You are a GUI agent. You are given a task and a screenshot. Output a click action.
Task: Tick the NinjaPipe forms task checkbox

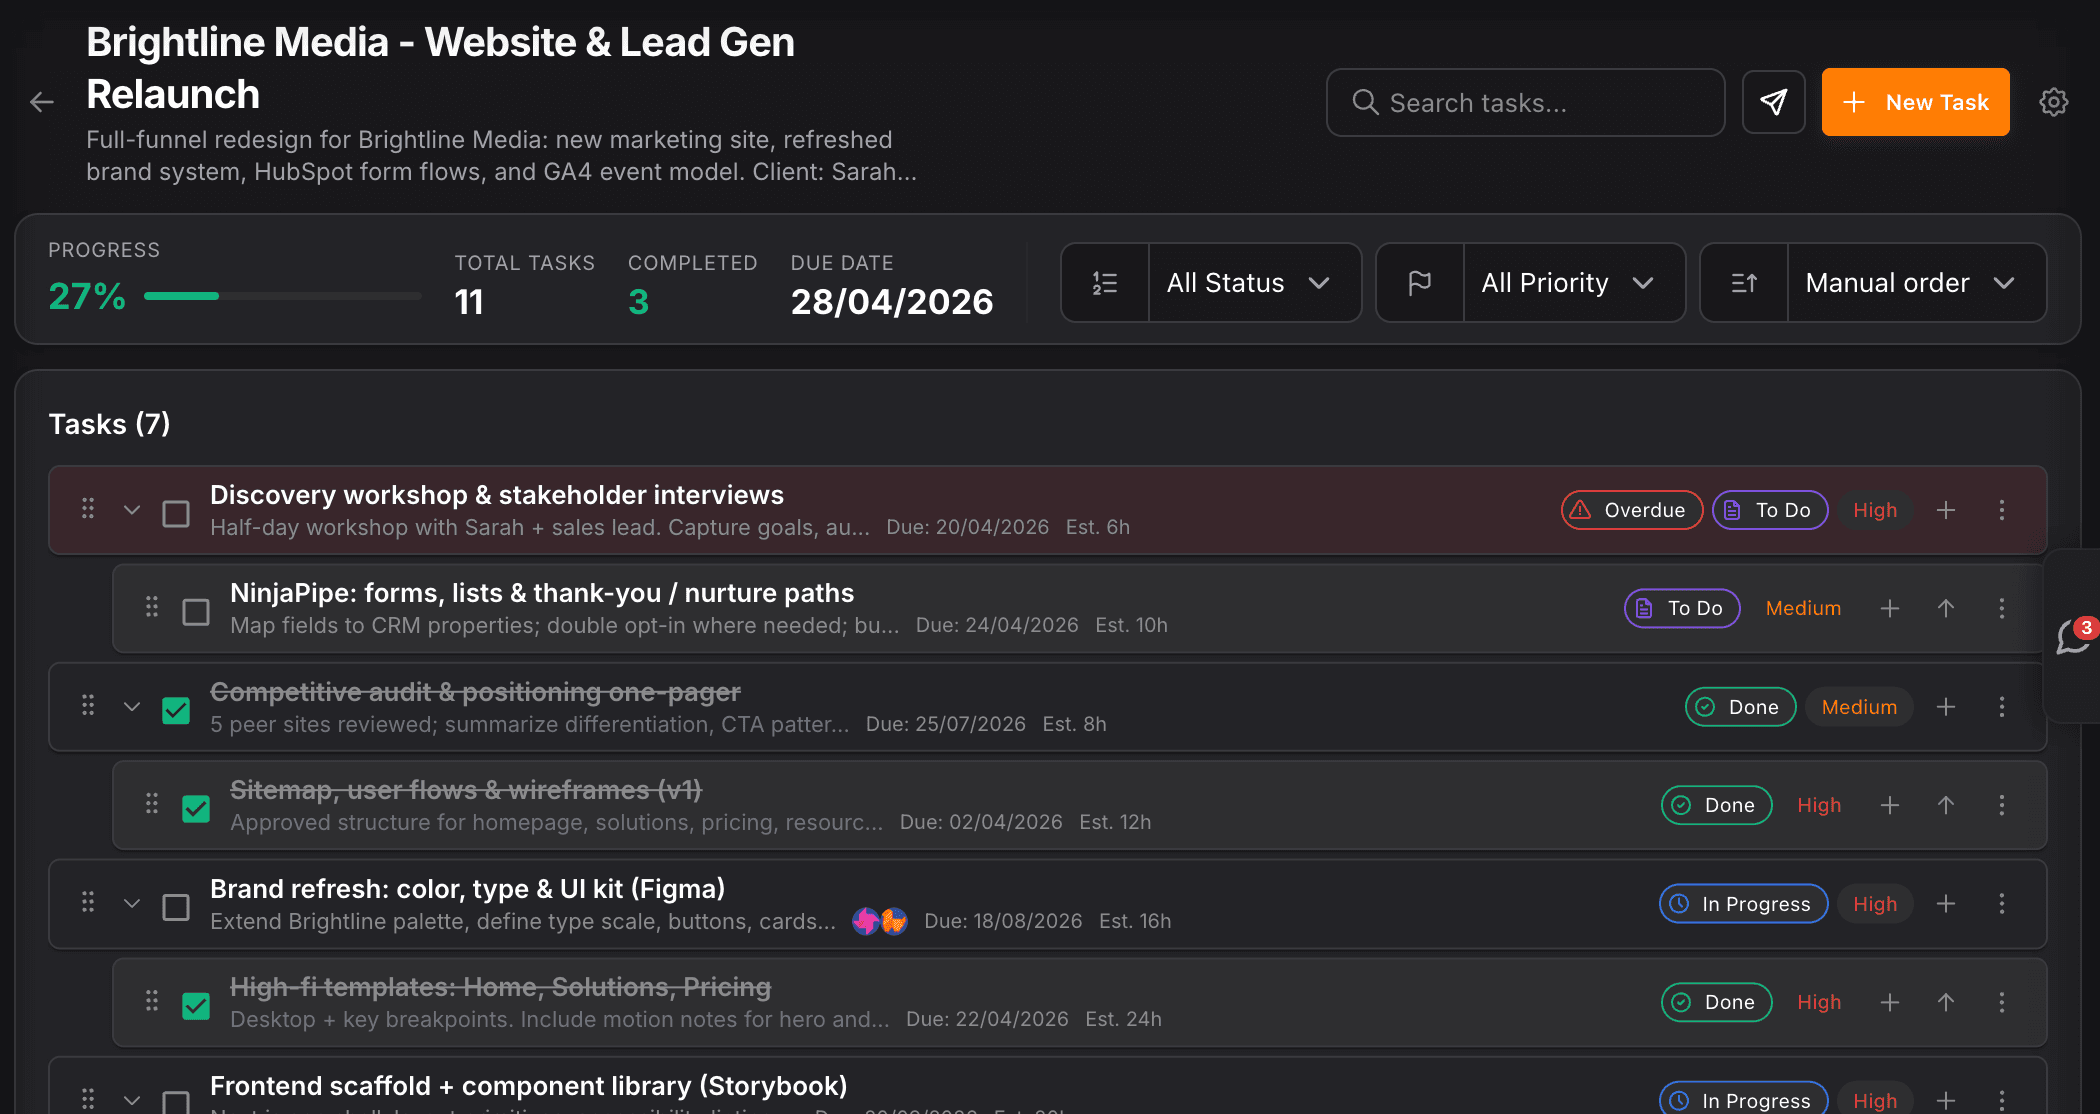tap(196, 612)
